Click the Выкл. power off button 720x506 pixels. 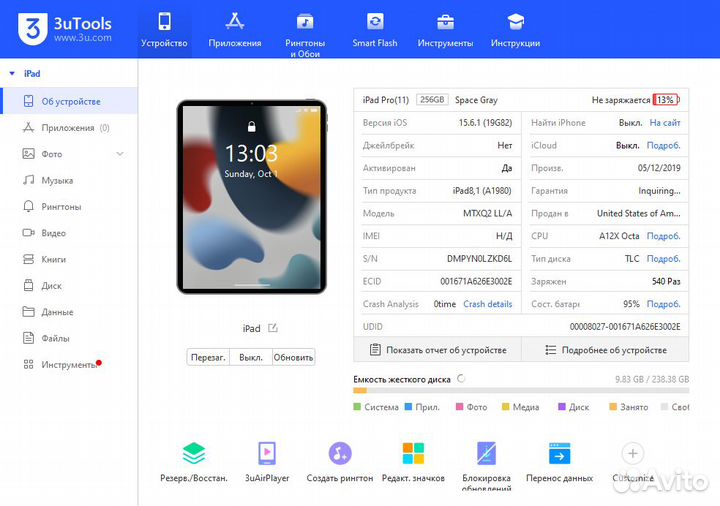[251, 357]
